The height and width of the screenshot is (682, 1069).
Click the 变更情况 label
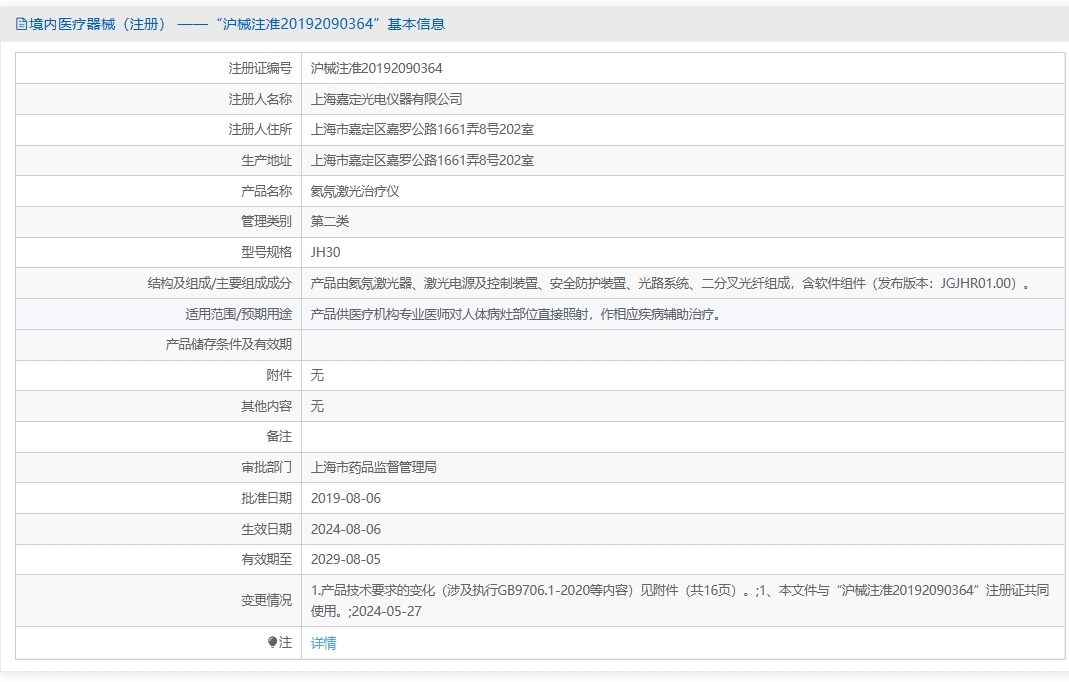tap(266, 601)
